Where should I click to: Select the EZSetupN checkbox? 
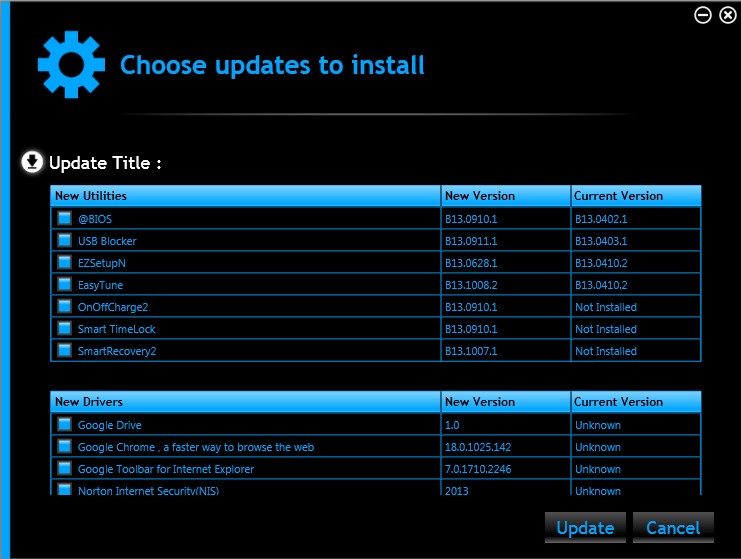click(x=64, y=262)
